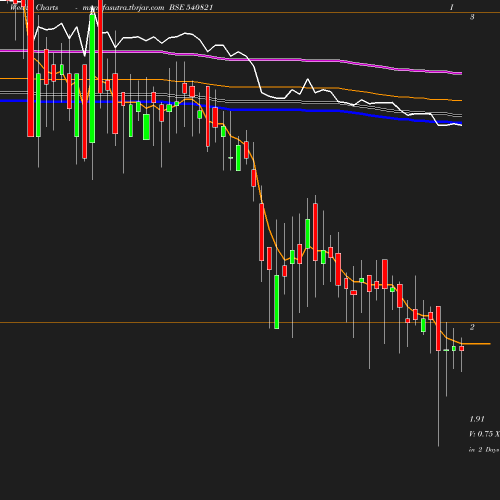
Task: Click the "Charts" word in the header
Action: (47, 7)
